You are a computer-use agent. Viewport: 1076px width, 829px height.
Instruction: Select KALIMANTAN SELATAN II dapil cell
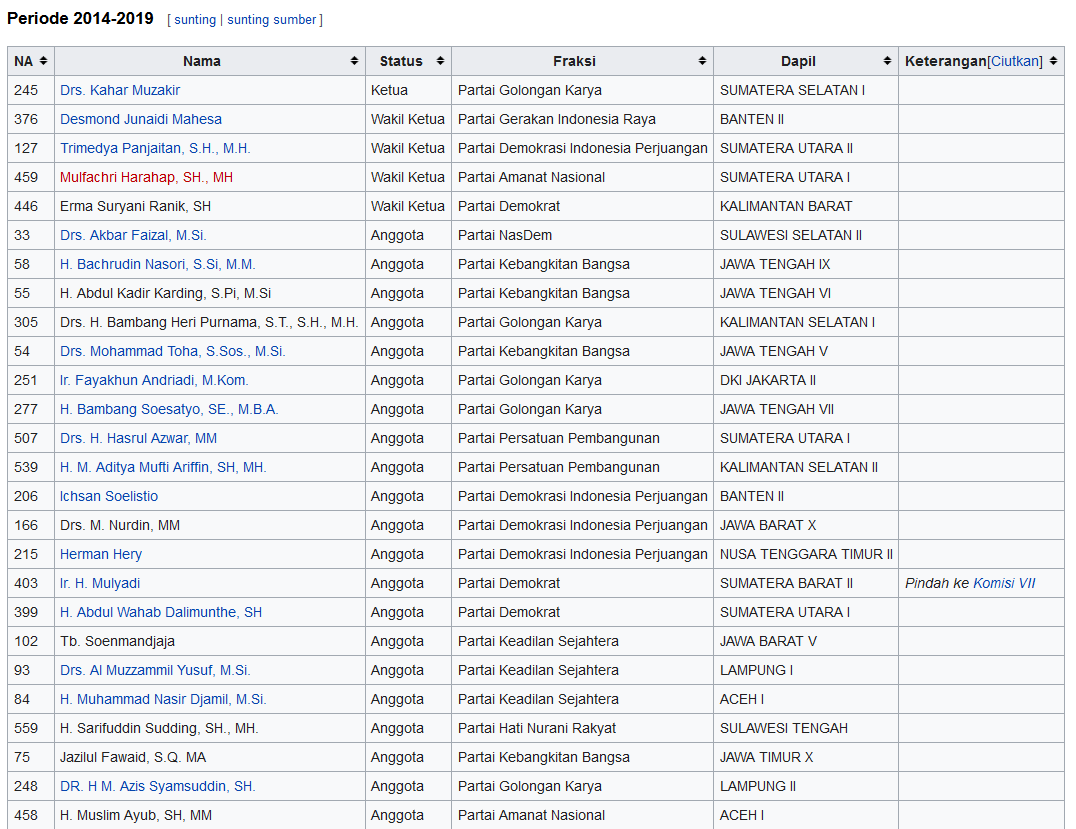point(806,467)
